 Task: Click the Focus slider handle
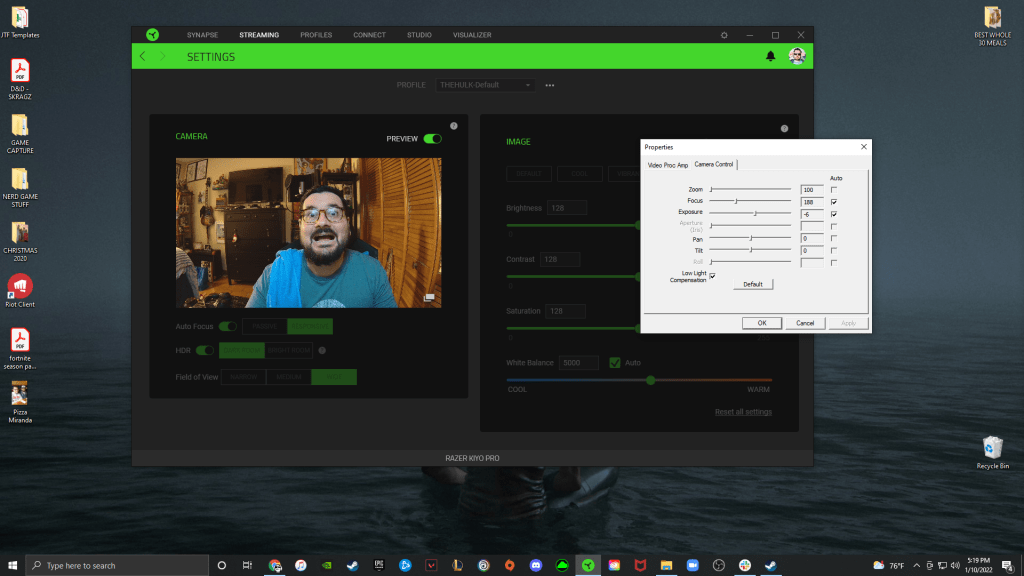pos(737,201)
